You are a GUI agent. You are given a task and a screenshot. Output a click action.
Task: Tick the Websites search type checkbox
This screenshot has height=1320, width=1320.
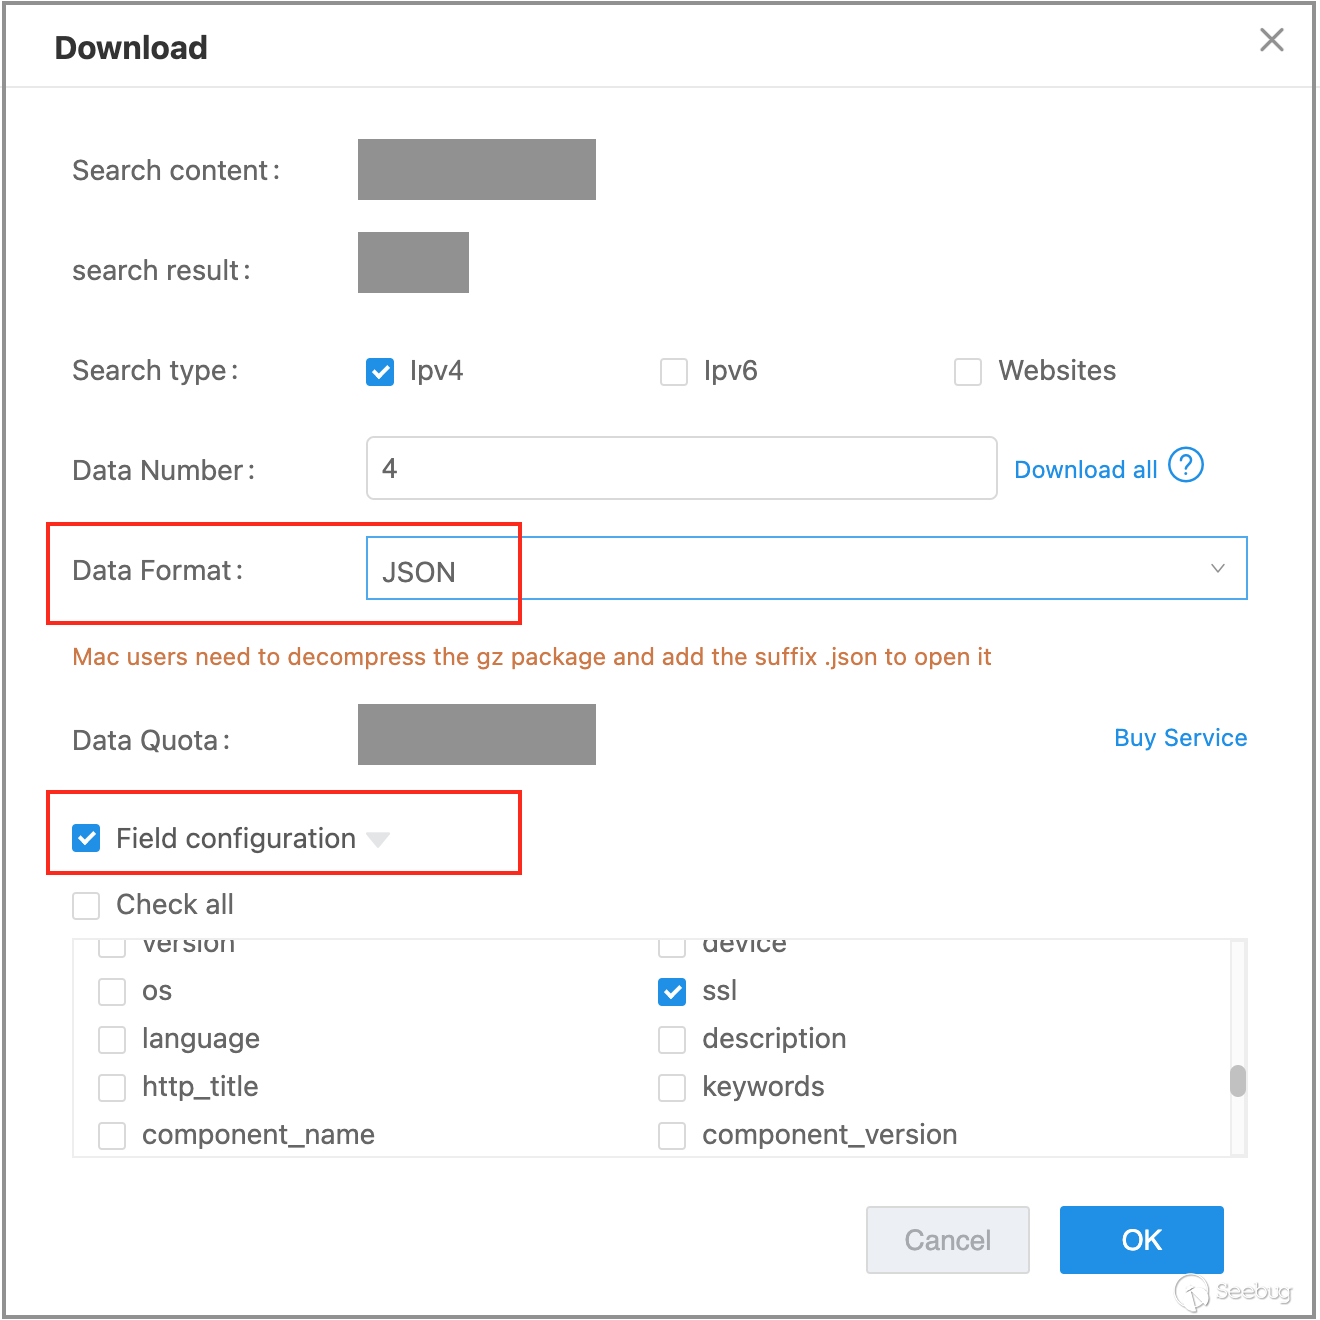968,372
